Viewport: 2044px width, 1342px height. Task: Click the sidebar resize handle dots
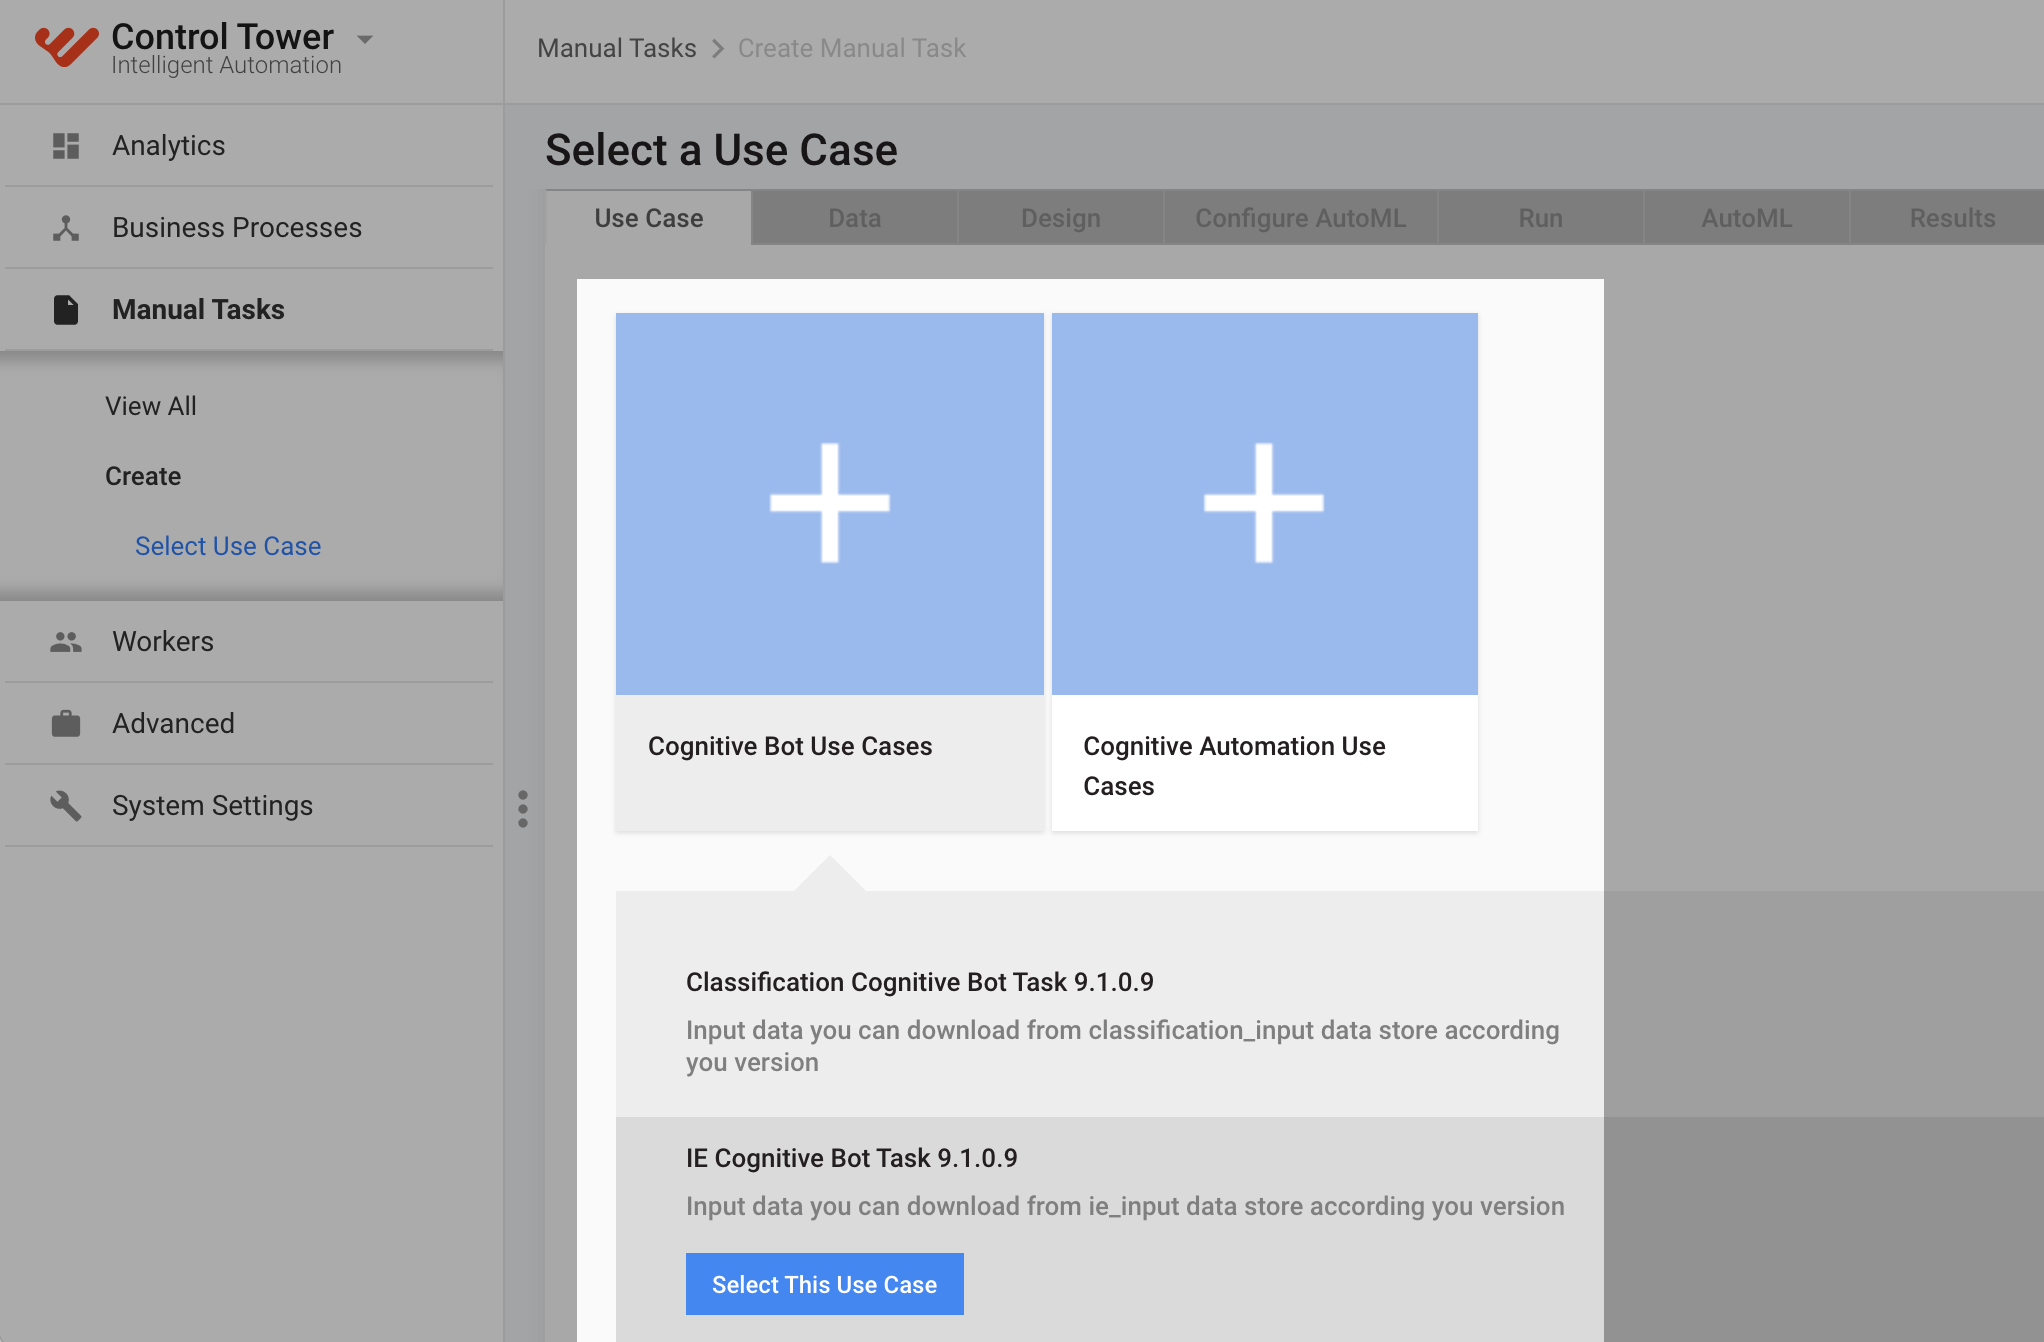(523, 809)
